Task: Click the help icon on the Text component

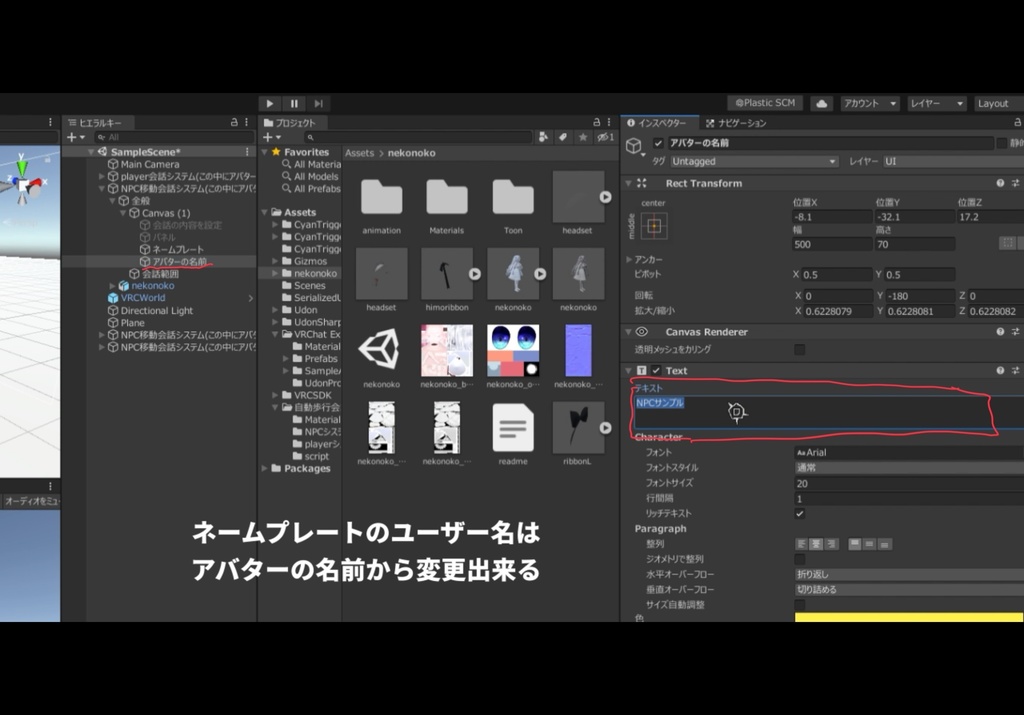Action: point(1000,370)
